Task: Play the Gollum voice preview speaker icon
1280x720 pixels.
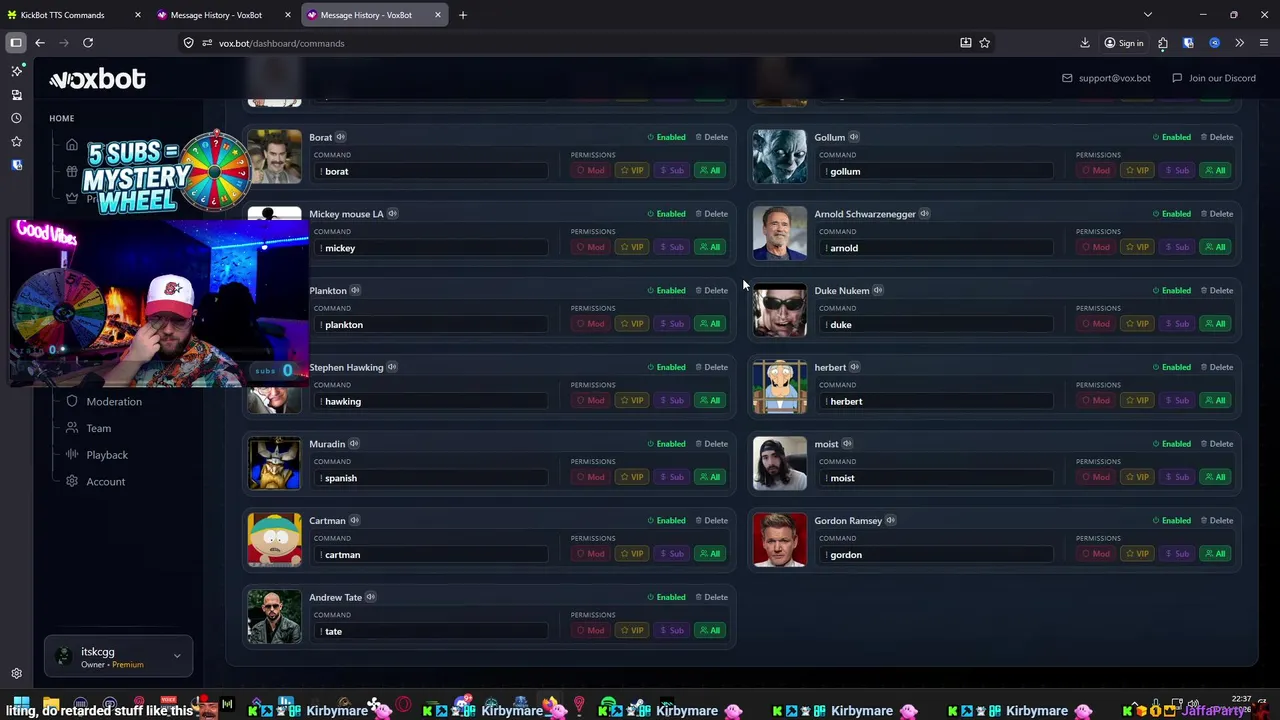Action: pyautogui.click(x=854, y=137)
